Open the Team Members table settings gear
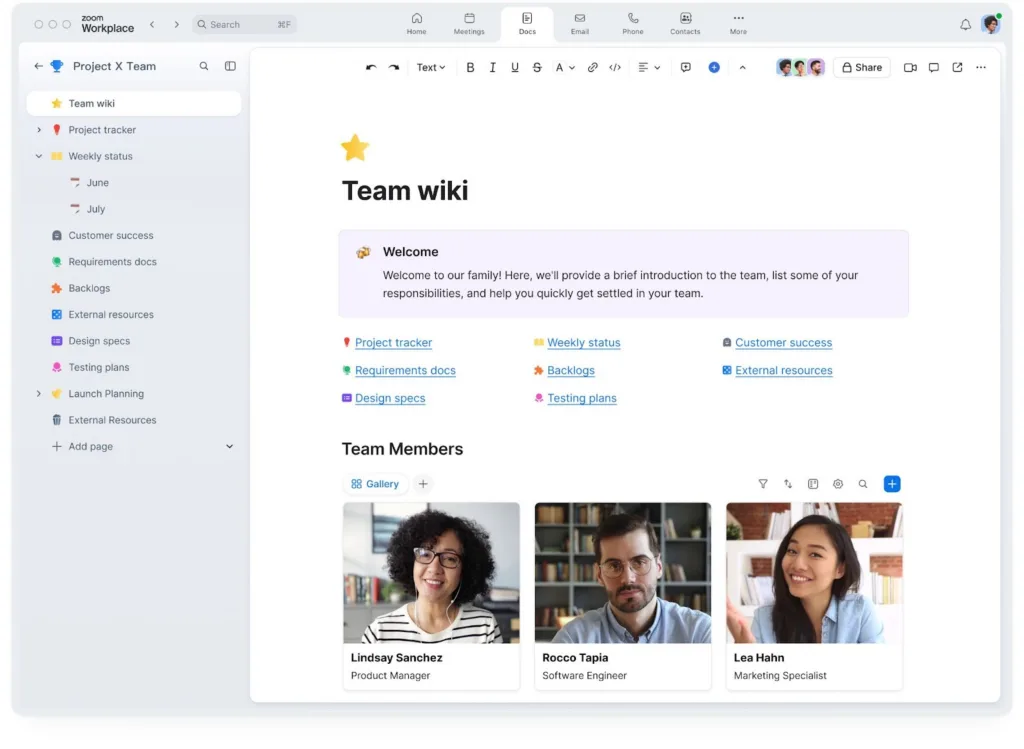This screenshot has width=1024, height=749. coord(838,483)
